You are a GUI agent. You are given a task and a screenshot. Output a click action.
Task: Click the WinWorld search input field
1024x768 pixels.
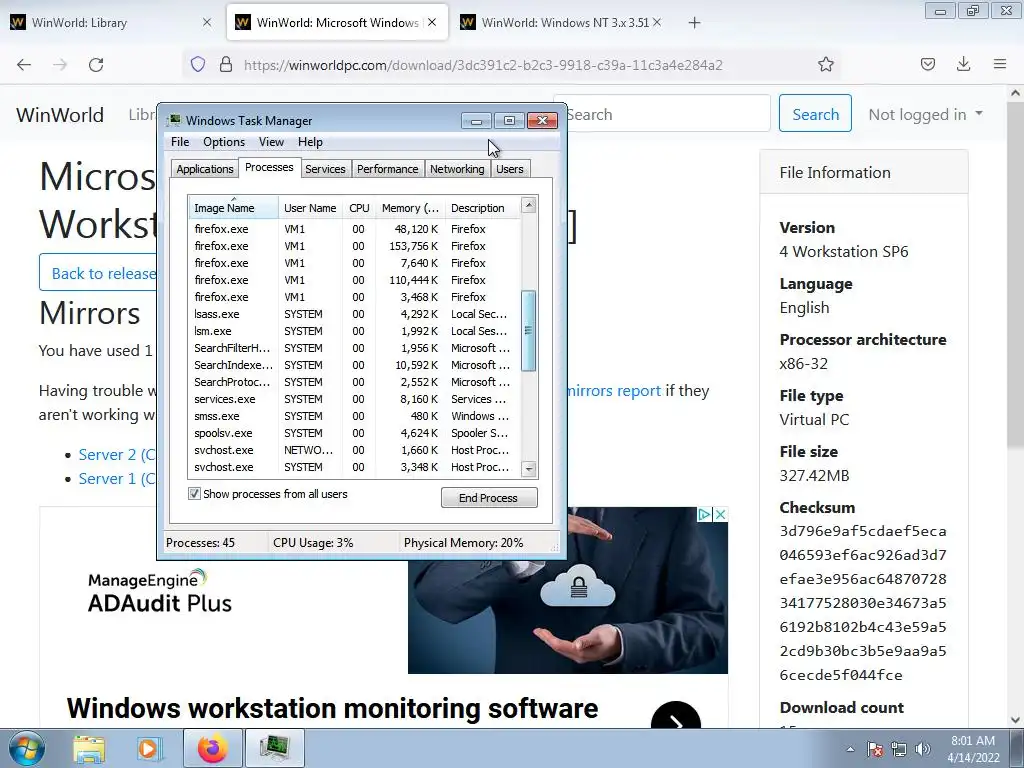(668, 113)
